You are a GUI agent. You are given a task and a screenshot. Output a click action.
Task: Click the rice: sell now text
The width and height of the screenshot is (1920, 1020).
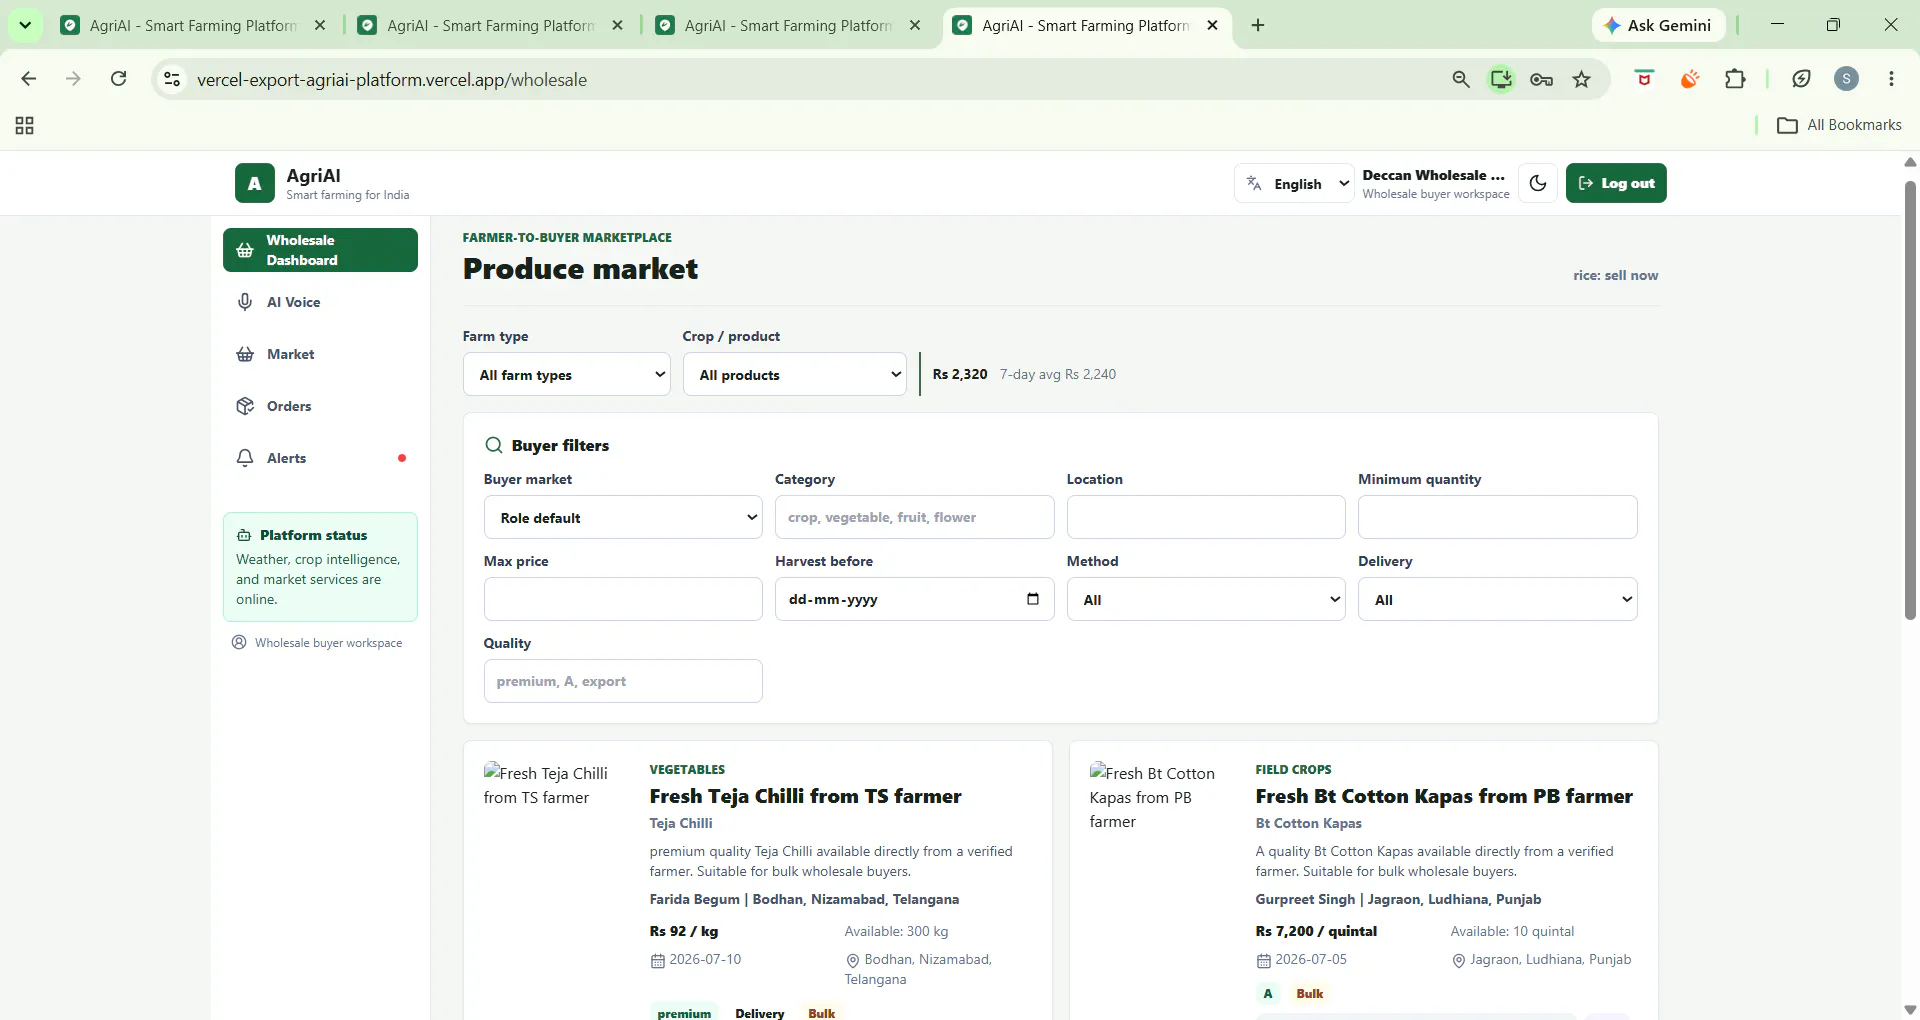(x=1615, y=275)
